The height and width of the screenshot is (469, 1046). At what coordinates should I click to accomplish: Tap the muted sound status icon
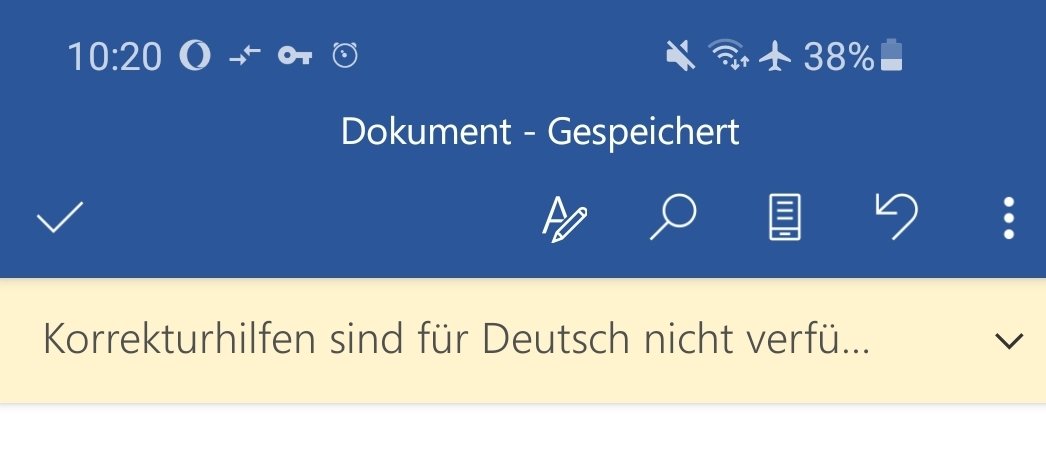click(x=680, y=55)
